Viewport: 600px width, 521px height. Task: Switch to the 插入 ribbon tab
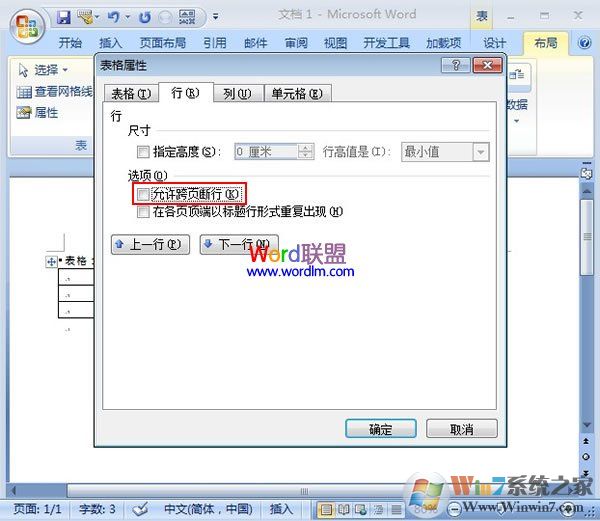pyautogui.click(x=111, y=43)
